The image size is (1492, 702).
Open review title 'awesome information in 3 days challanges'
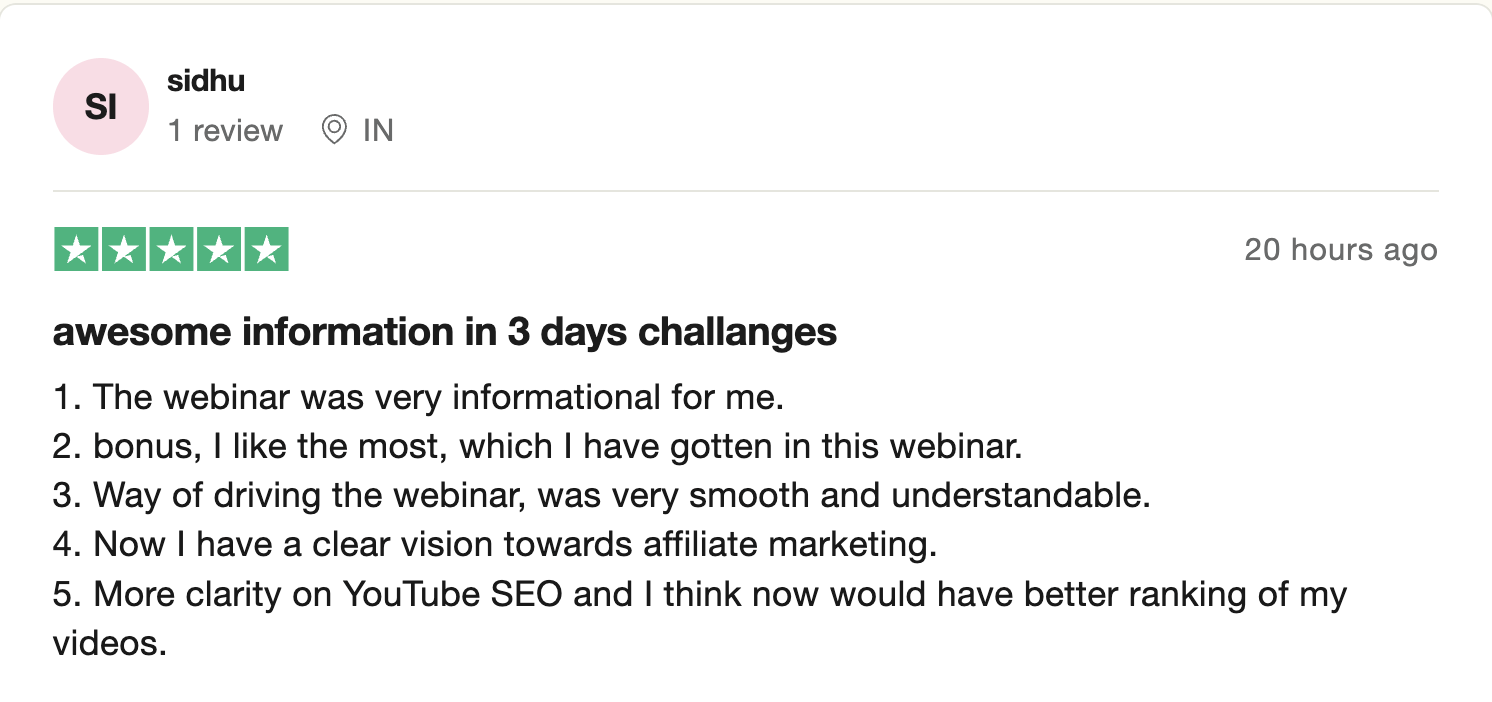click(444, 333)
